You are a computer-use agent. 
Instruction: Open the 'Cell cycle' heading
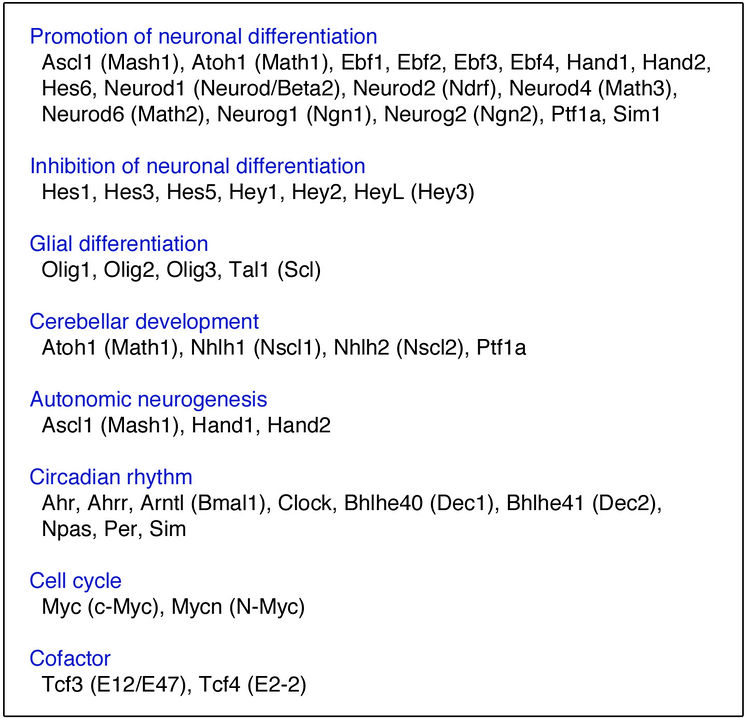77,580
